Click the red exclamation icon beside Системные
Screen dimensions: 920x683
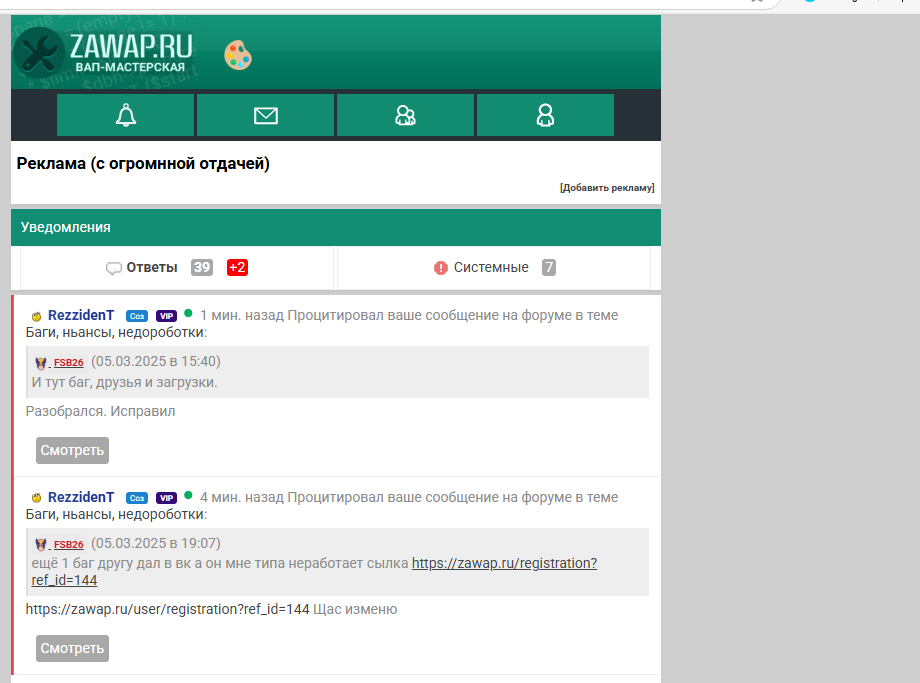[x=441, y=268]
